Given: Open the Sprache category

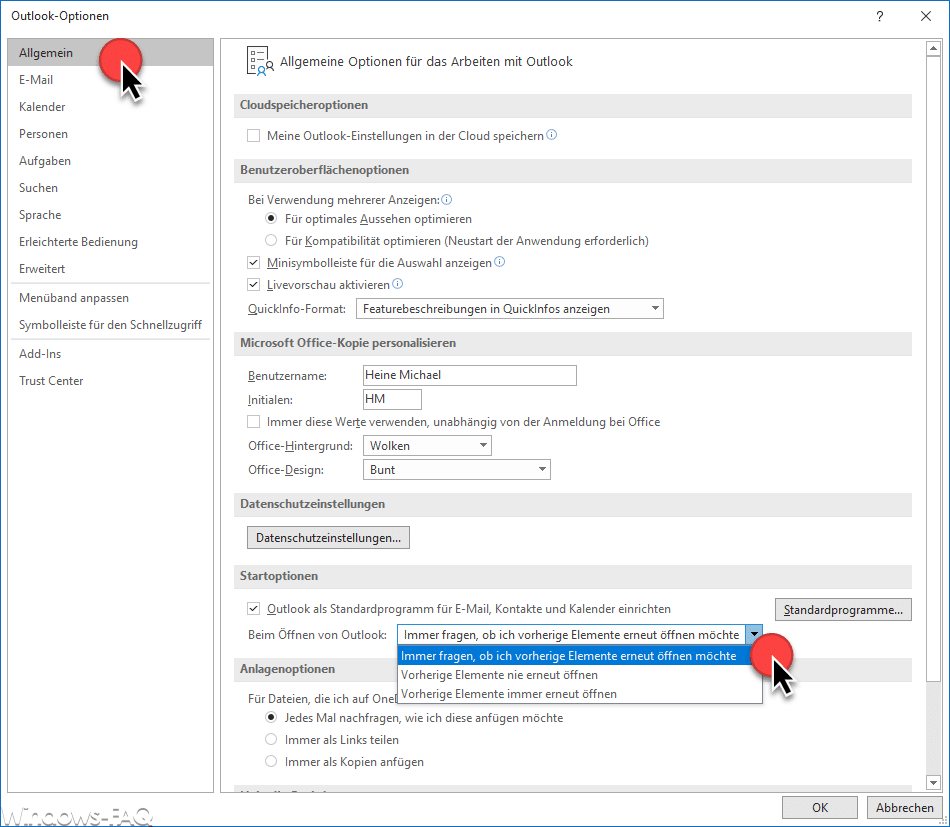Looking at the screenshot, I should (x=111, y=214).
